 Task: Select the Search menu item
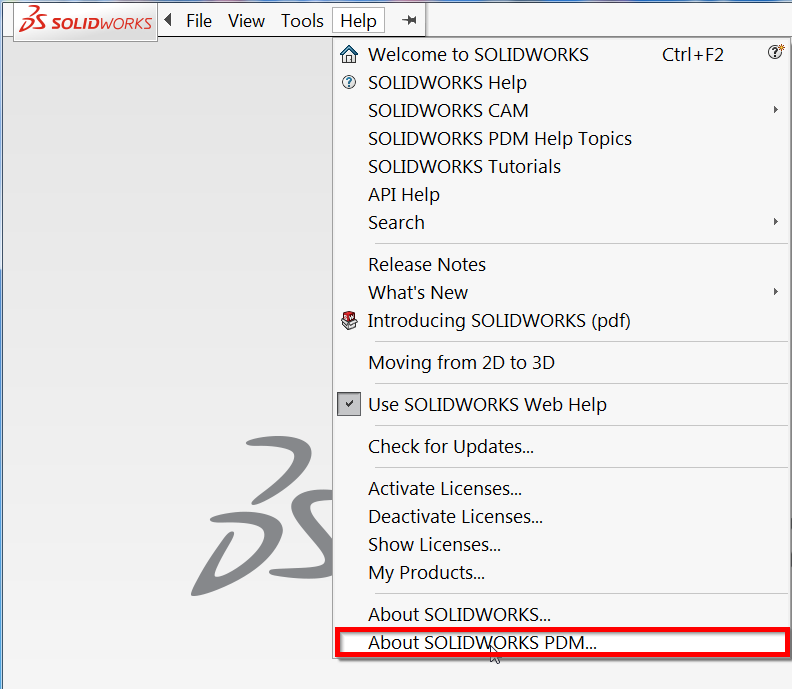pos(396,222)
